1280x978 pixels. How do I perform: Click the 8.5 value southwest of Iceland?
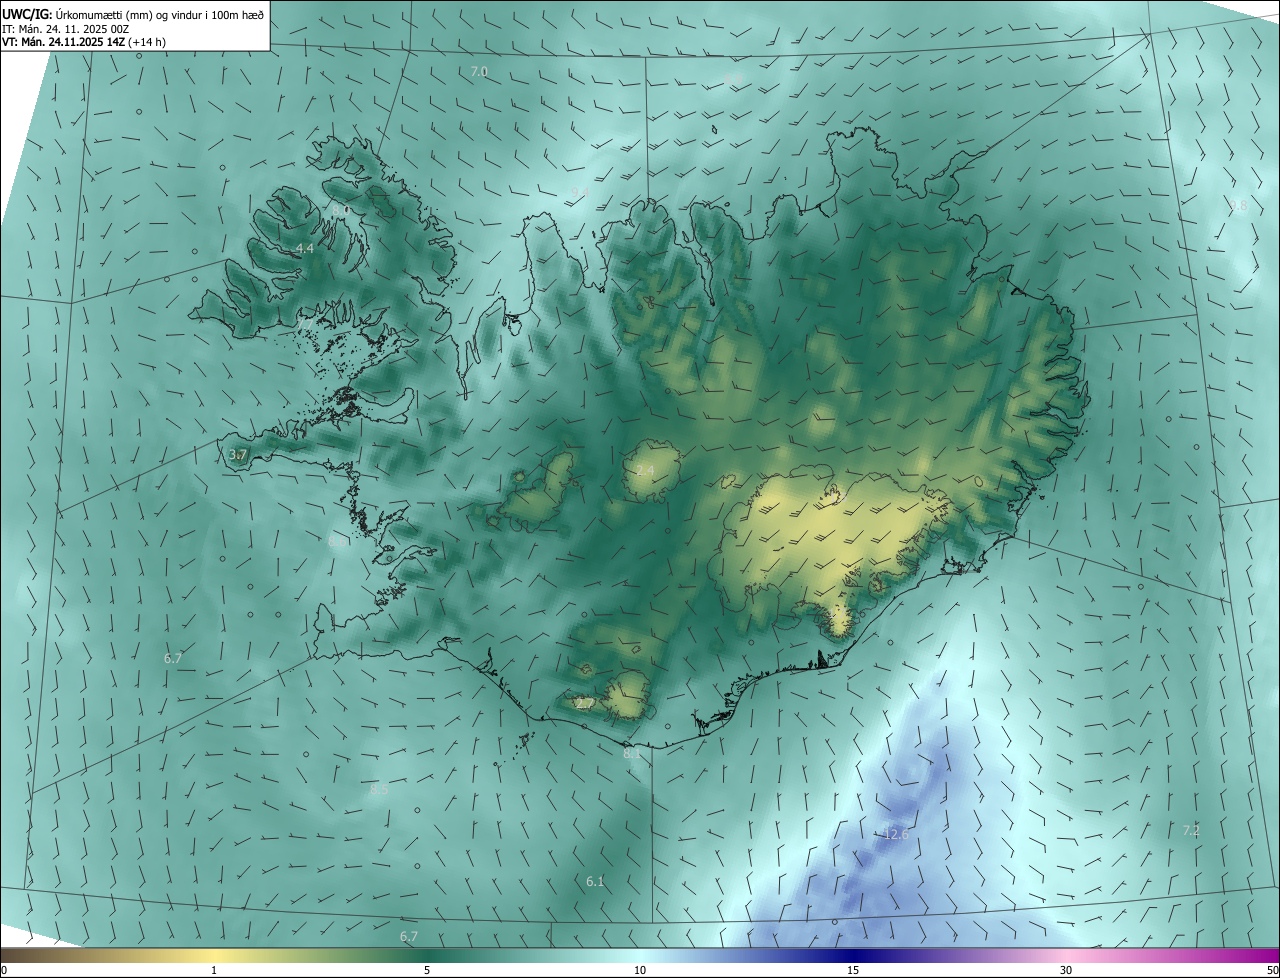point(379,789)
